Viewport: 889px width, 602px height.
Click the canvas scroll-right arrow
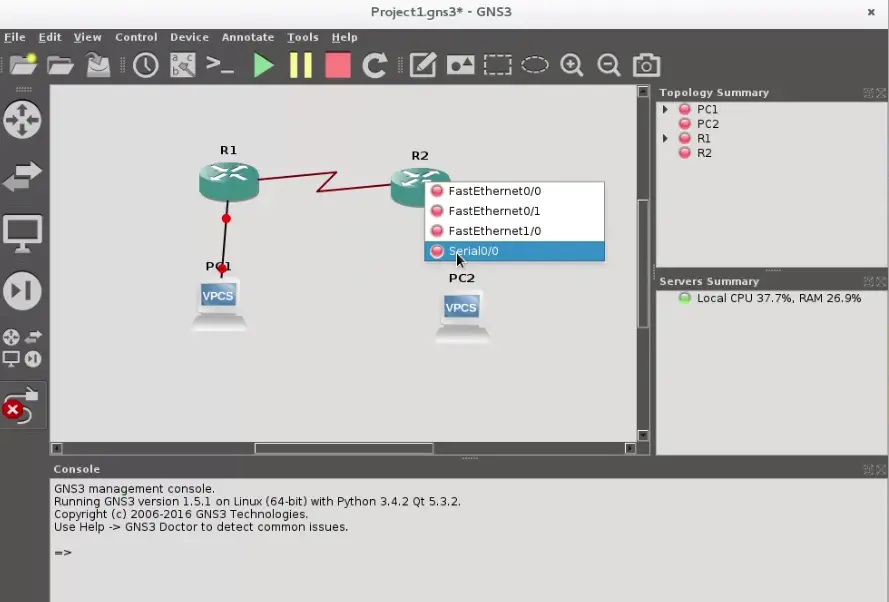pos(630,448)
